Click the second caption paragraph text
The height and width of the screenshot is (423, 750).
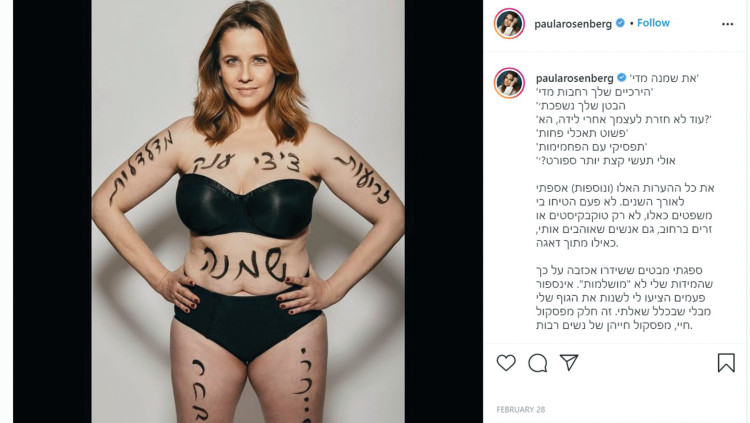pos(625,215)
